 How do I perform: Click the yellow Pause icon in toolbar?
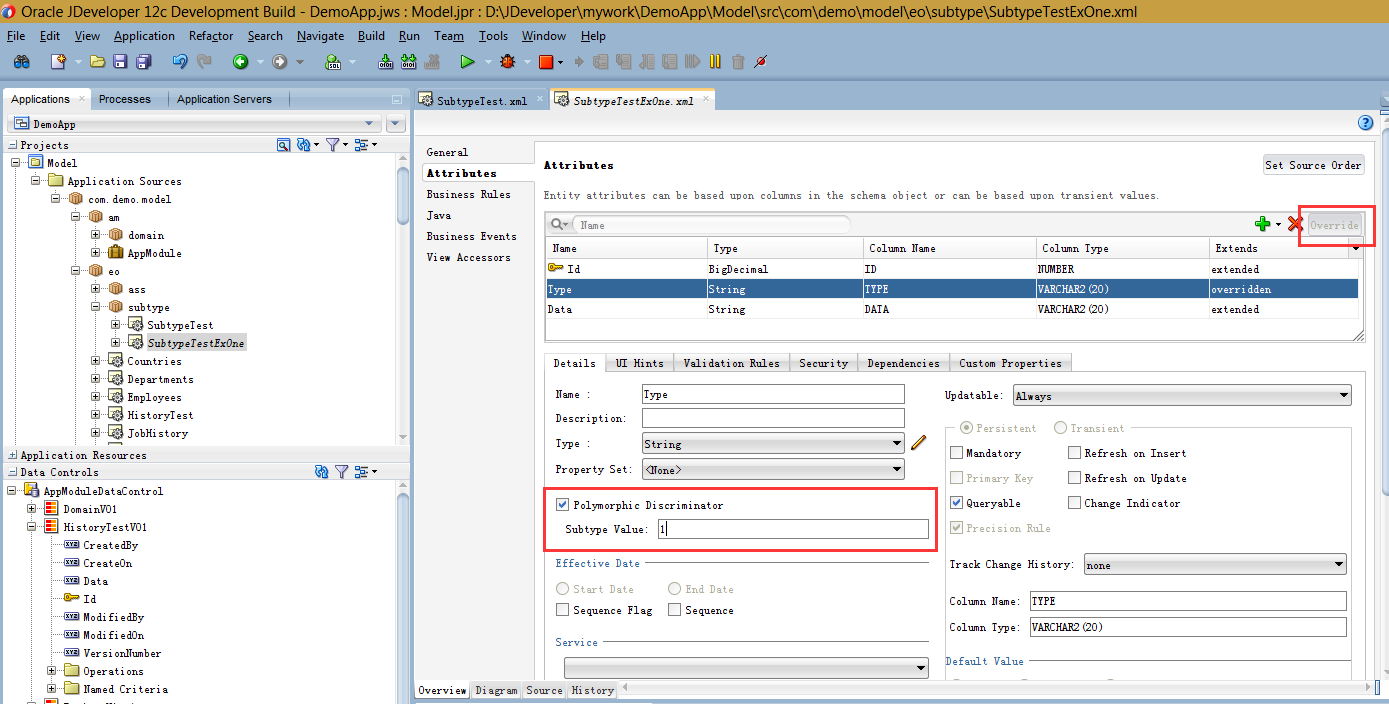coord(715,62)
